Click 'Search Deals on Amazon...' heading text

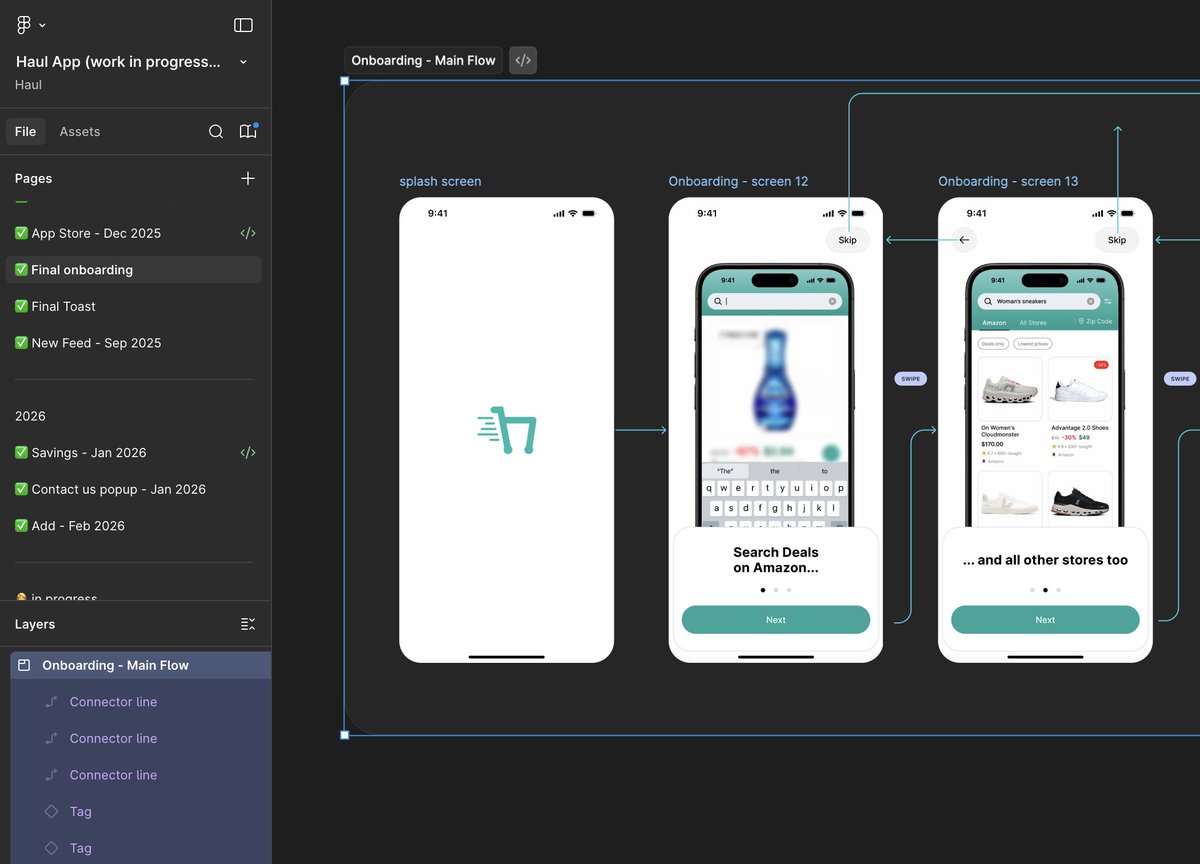coord(776,560)
